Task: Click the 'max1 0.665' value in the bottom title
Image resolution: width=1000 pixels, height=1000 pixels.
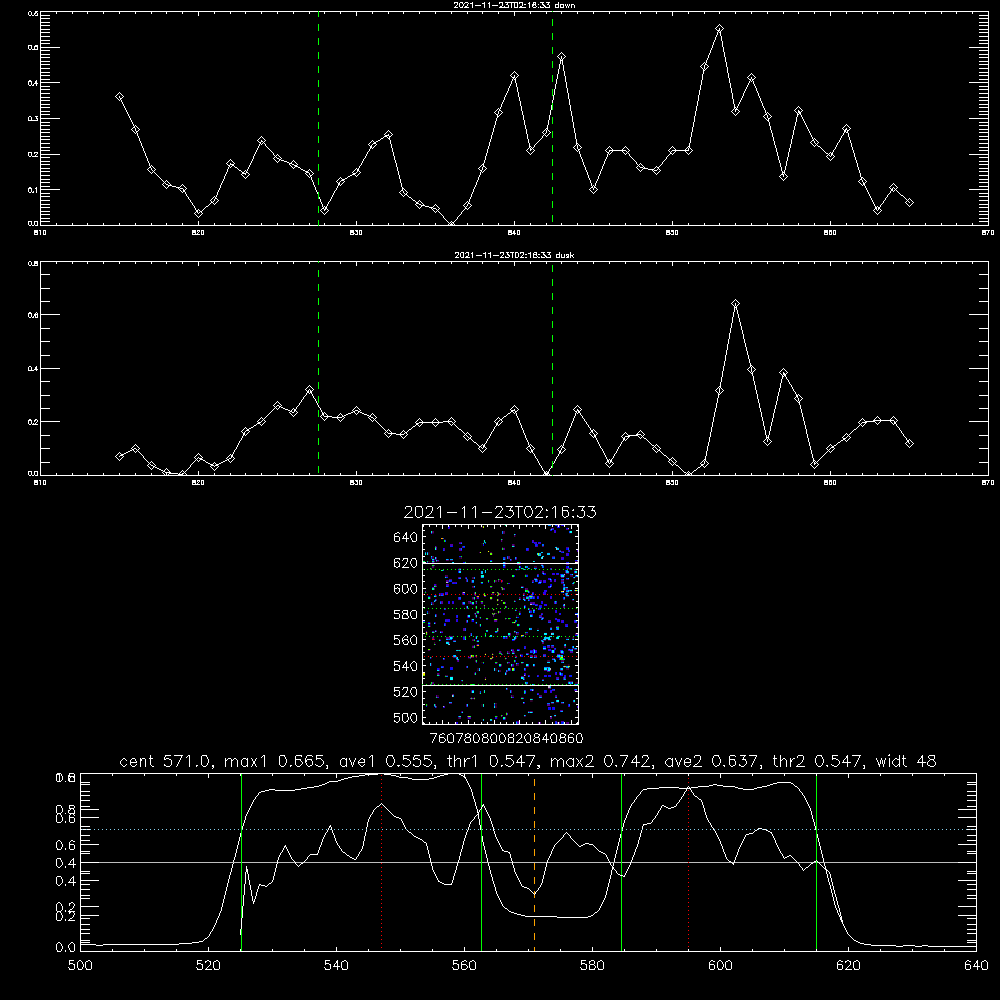Action: pyautogui.click(x=276, y=761)
